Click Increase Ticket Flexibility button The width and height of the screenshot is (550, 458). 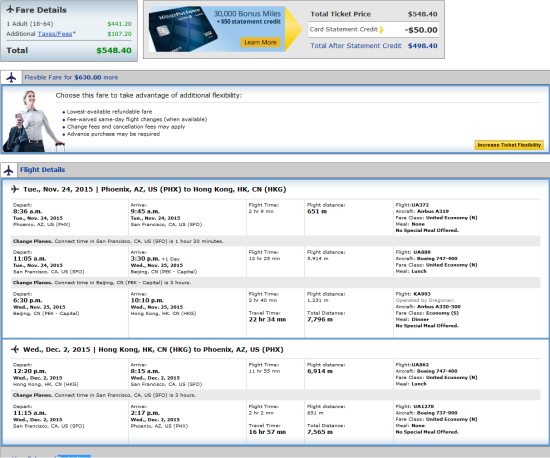(x=509, y=145)
